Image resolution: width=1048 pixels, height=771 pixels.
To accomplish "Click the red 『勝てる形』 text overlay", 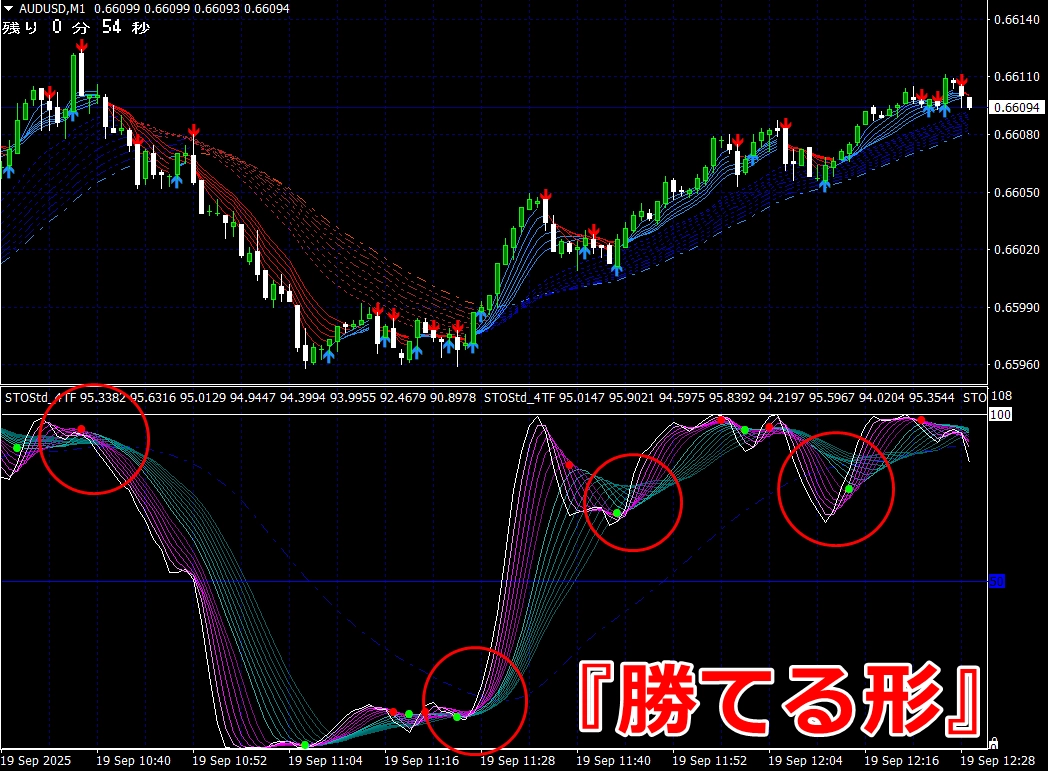I will [x=780, y=698].
